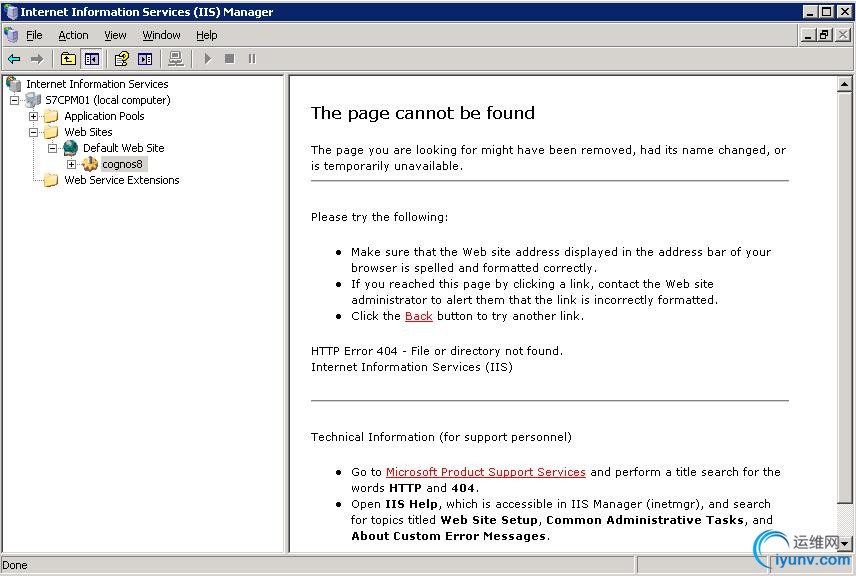Open the Window menu
Screen dimensions: 856x576
[161, 35]
